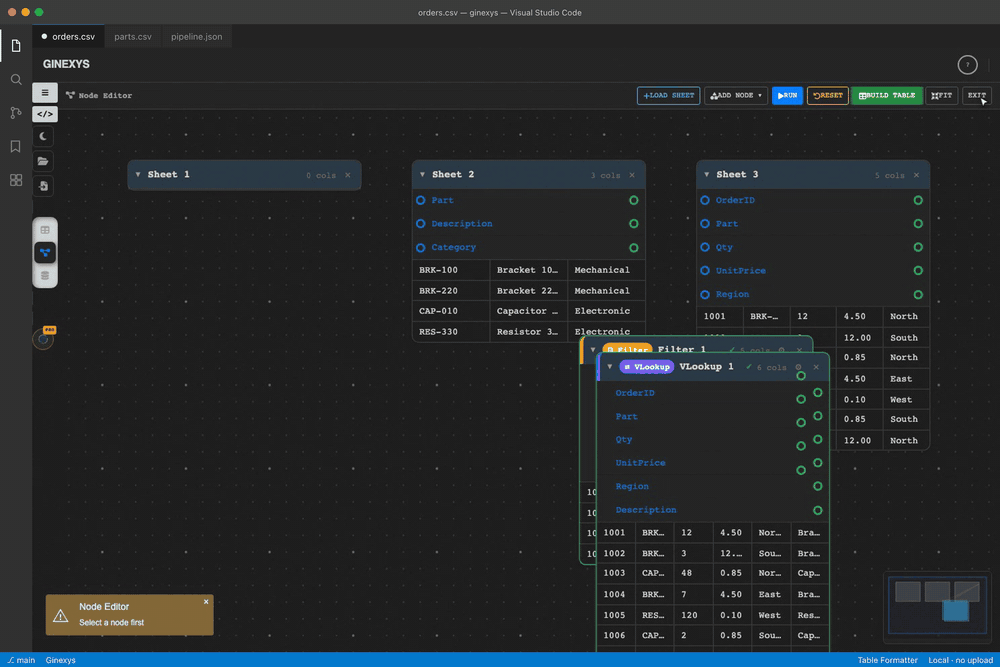
Task: Click the Load Sheet button
Action: 668,96
